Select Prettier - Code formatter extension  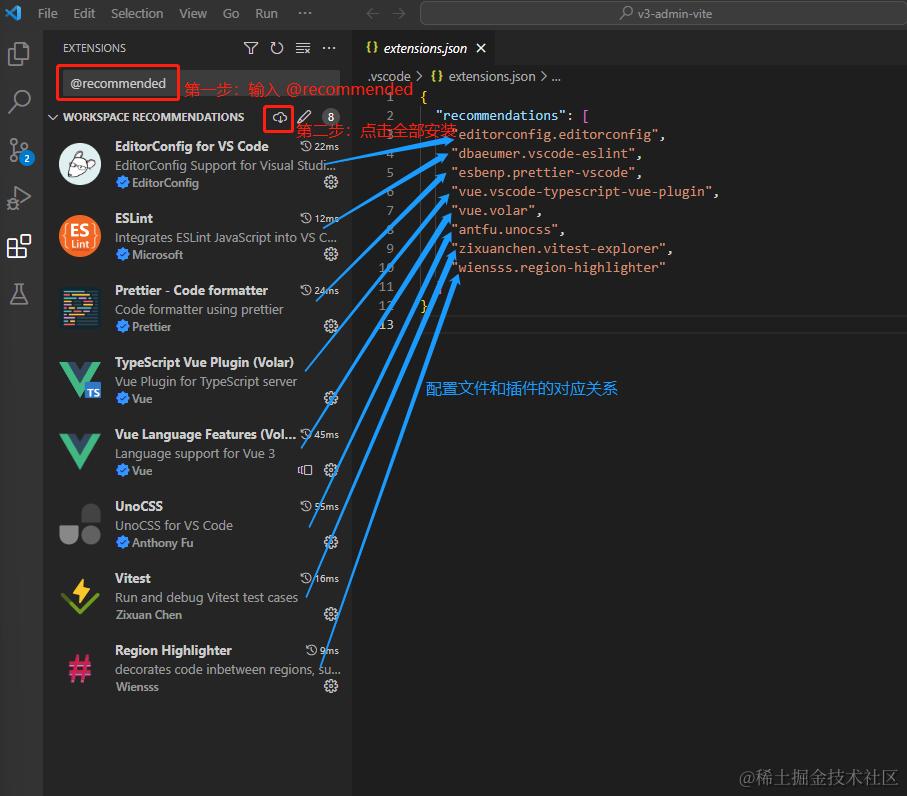click(x=198, y=308)
